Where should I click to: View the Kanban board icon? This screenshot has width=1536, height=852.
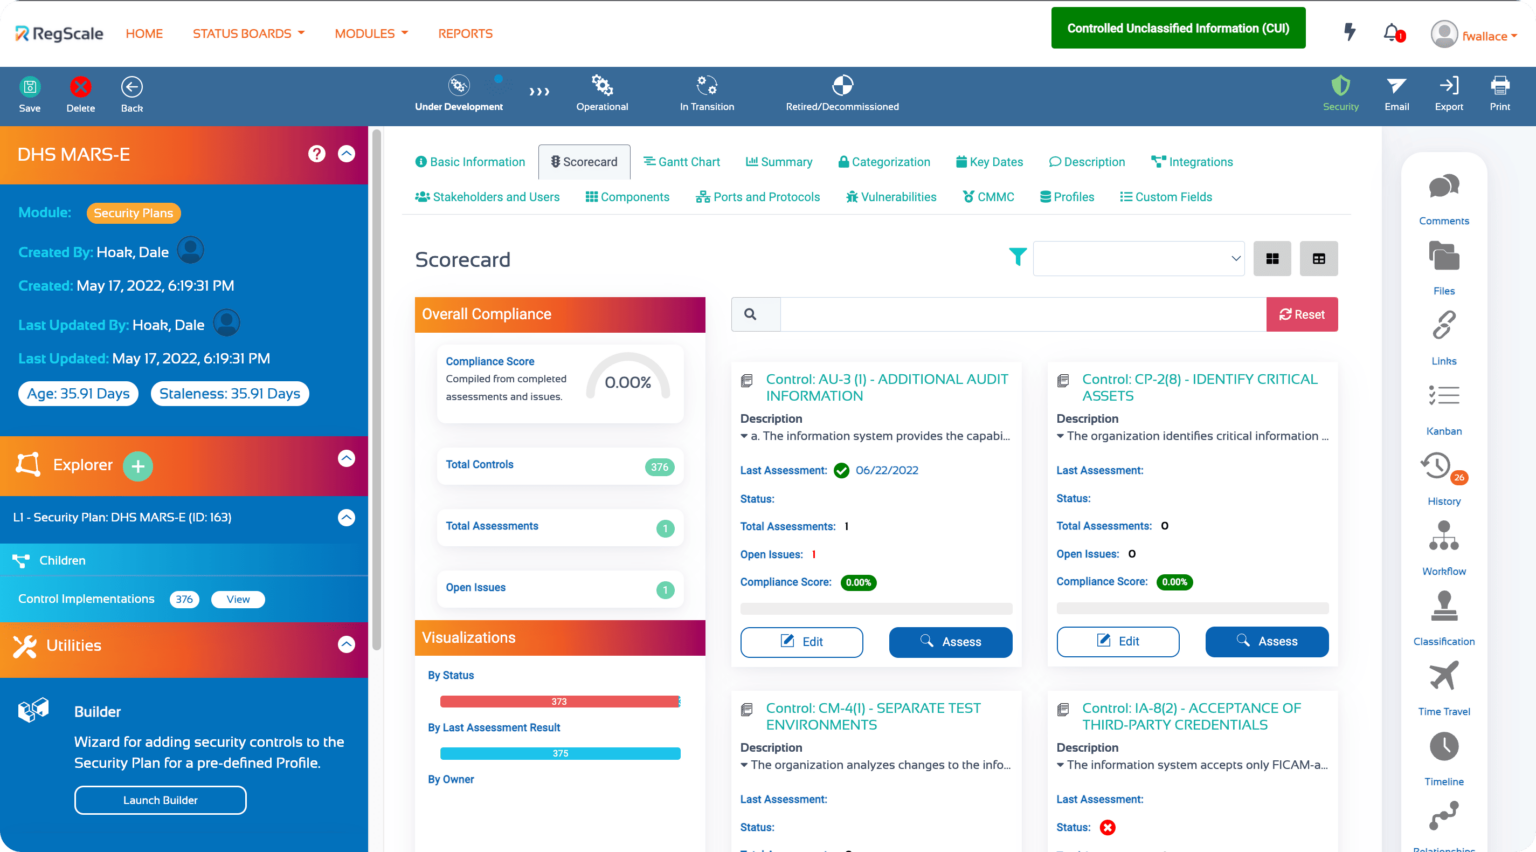click(x=1444, y=396)
